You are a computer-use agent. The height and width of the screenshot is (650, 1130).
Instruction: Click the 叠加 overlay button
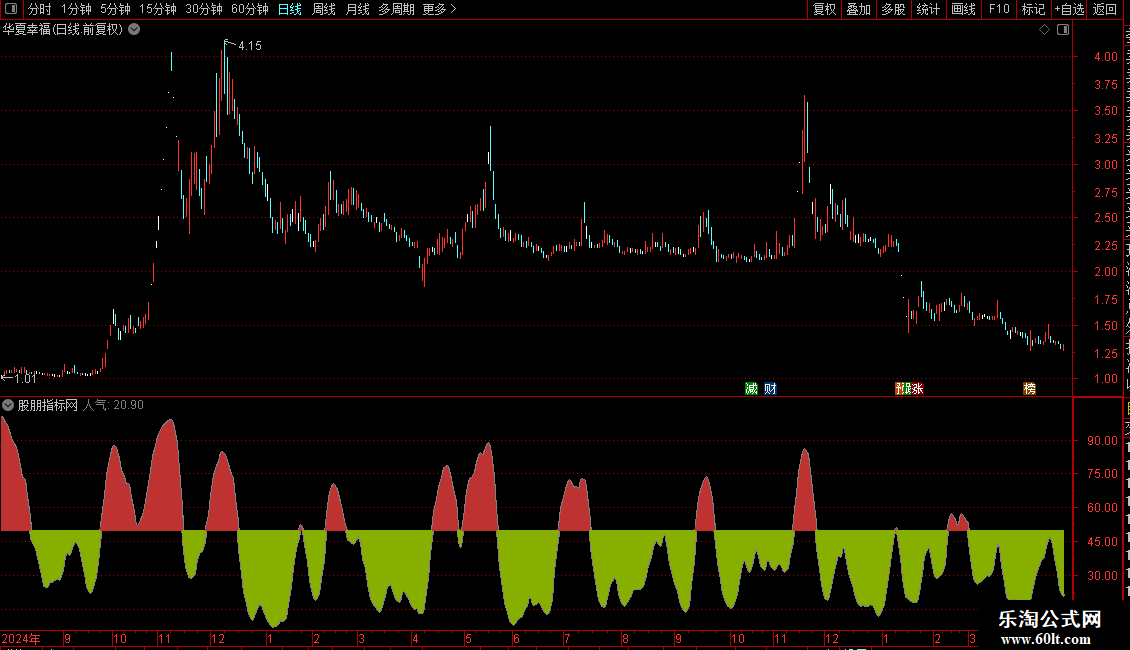[x=859, y=9]
